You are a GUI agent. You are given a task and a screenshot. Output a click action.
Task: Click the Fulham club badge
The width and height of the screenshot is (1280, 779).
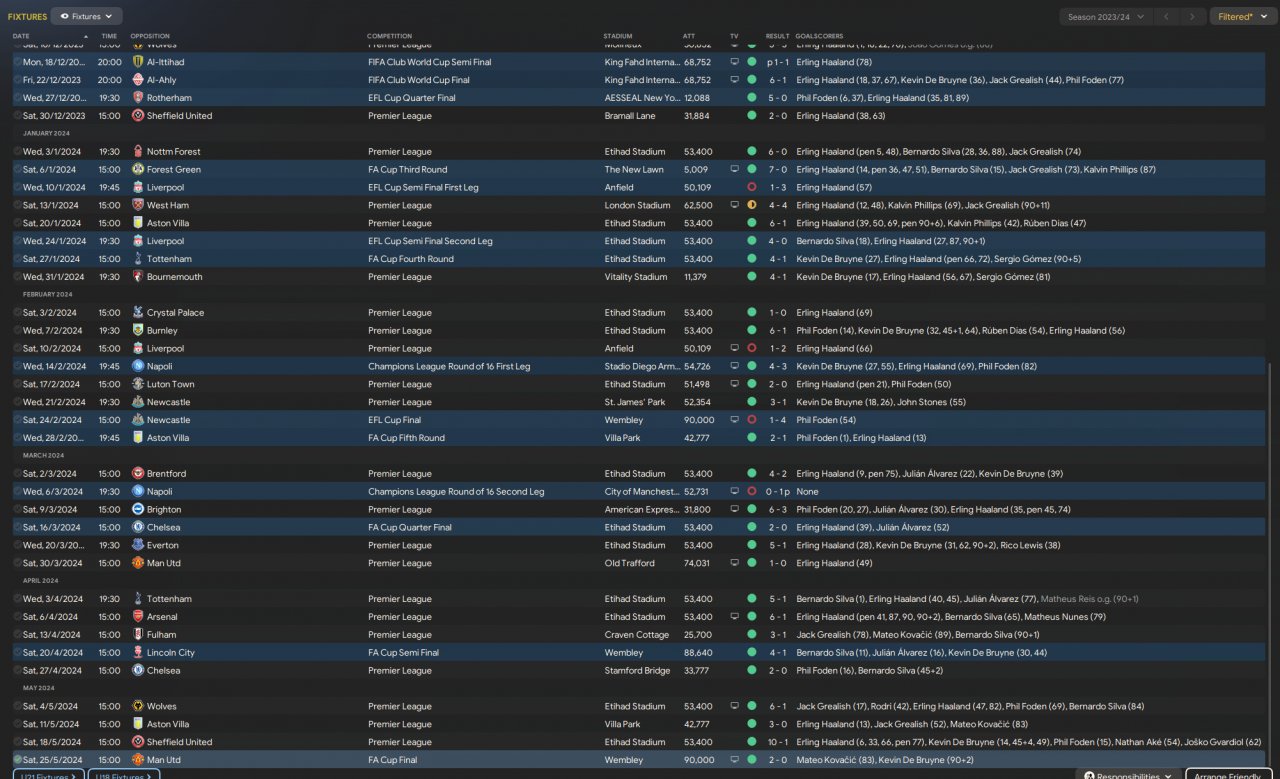coord(138,635)
